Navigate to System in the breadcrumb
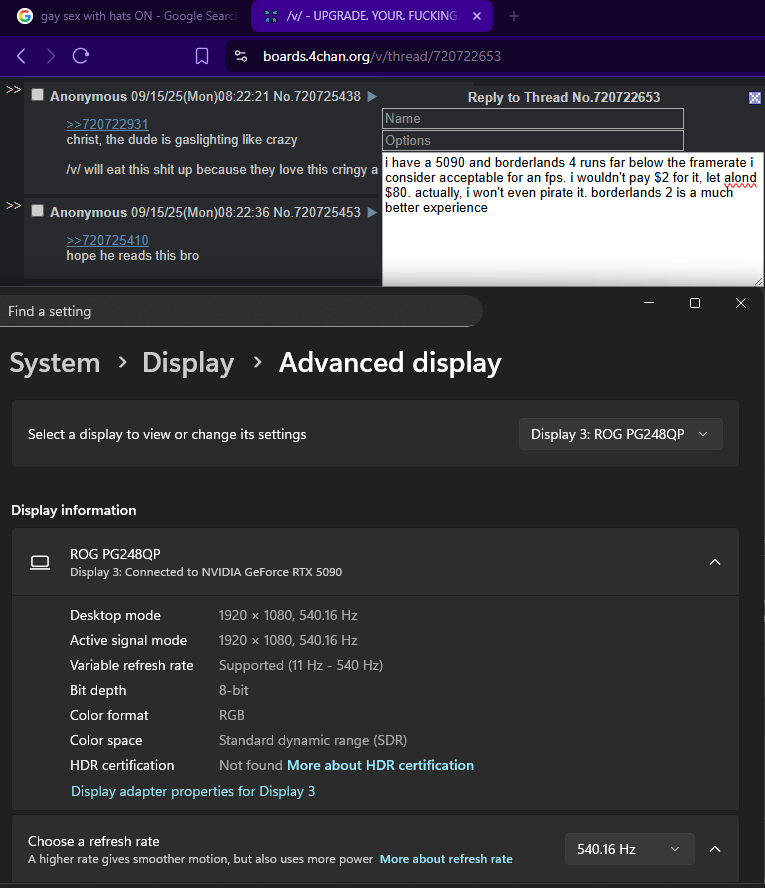 click(x=55, y=362)
